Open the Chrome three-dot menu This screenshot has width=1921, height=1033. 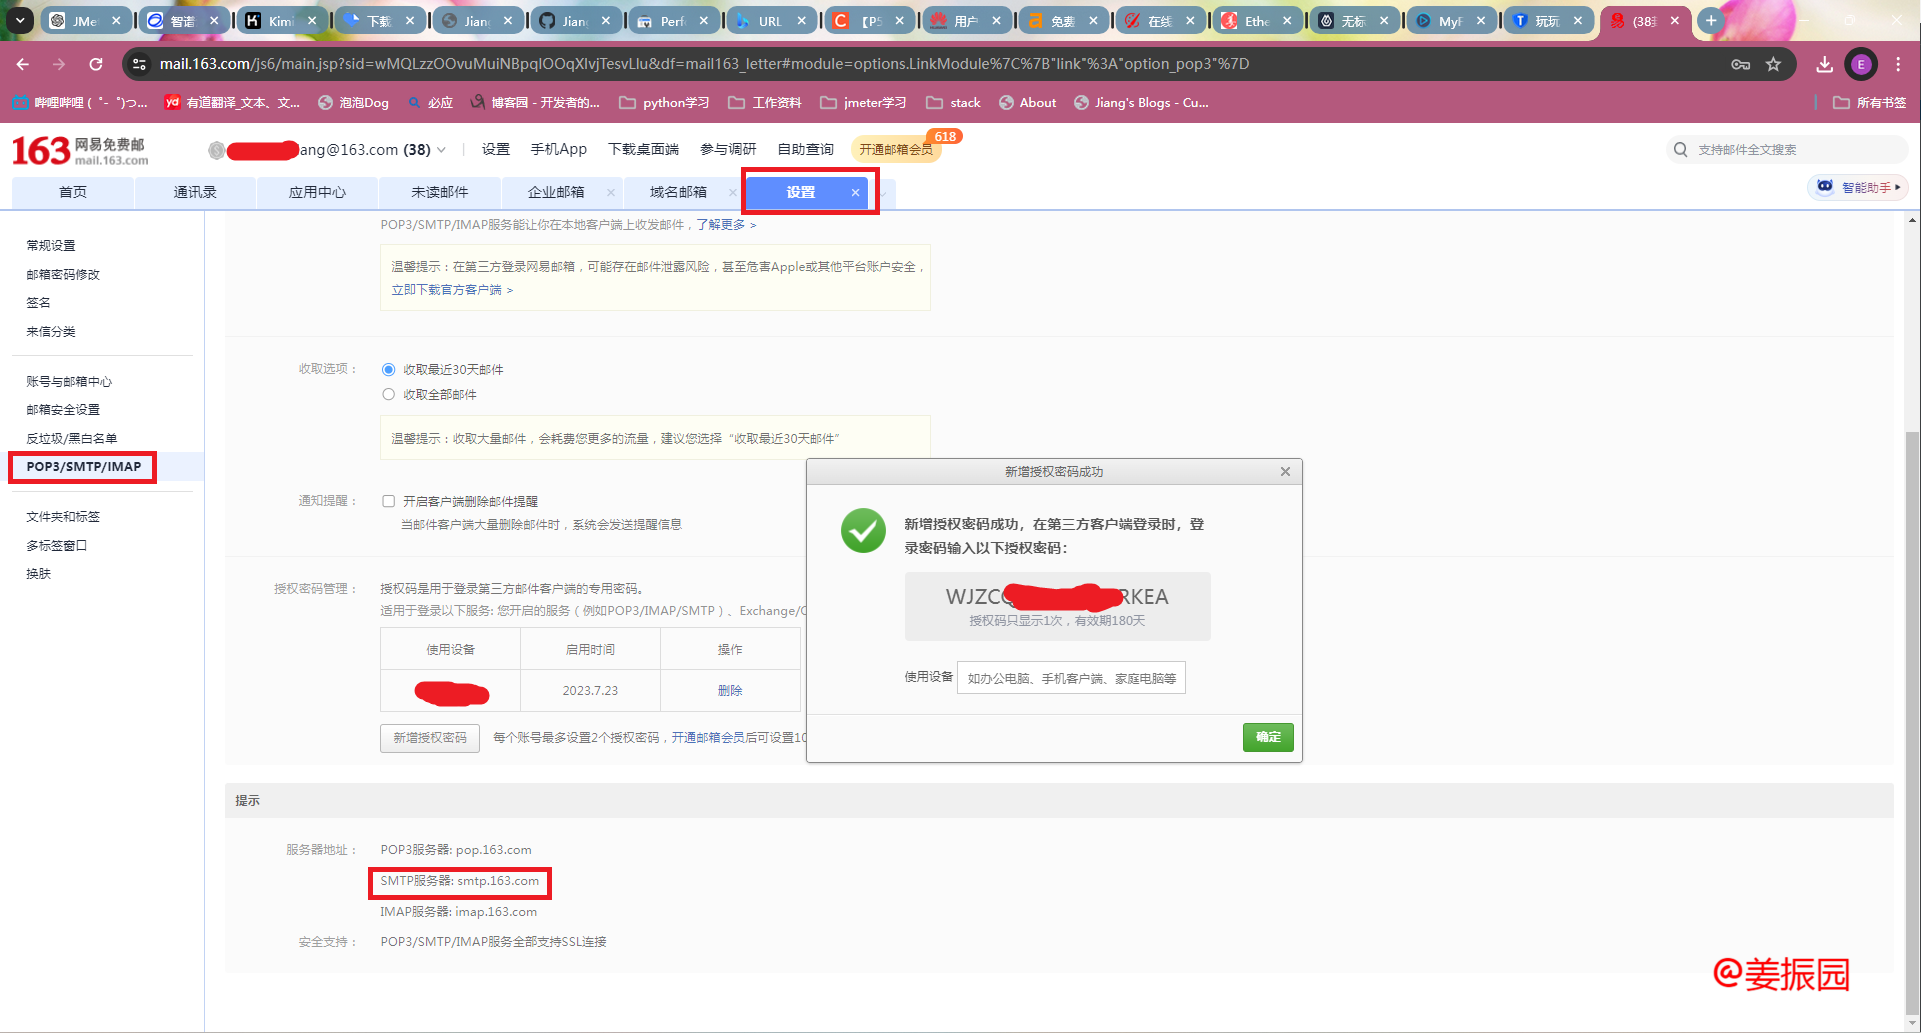[1898, 64]
